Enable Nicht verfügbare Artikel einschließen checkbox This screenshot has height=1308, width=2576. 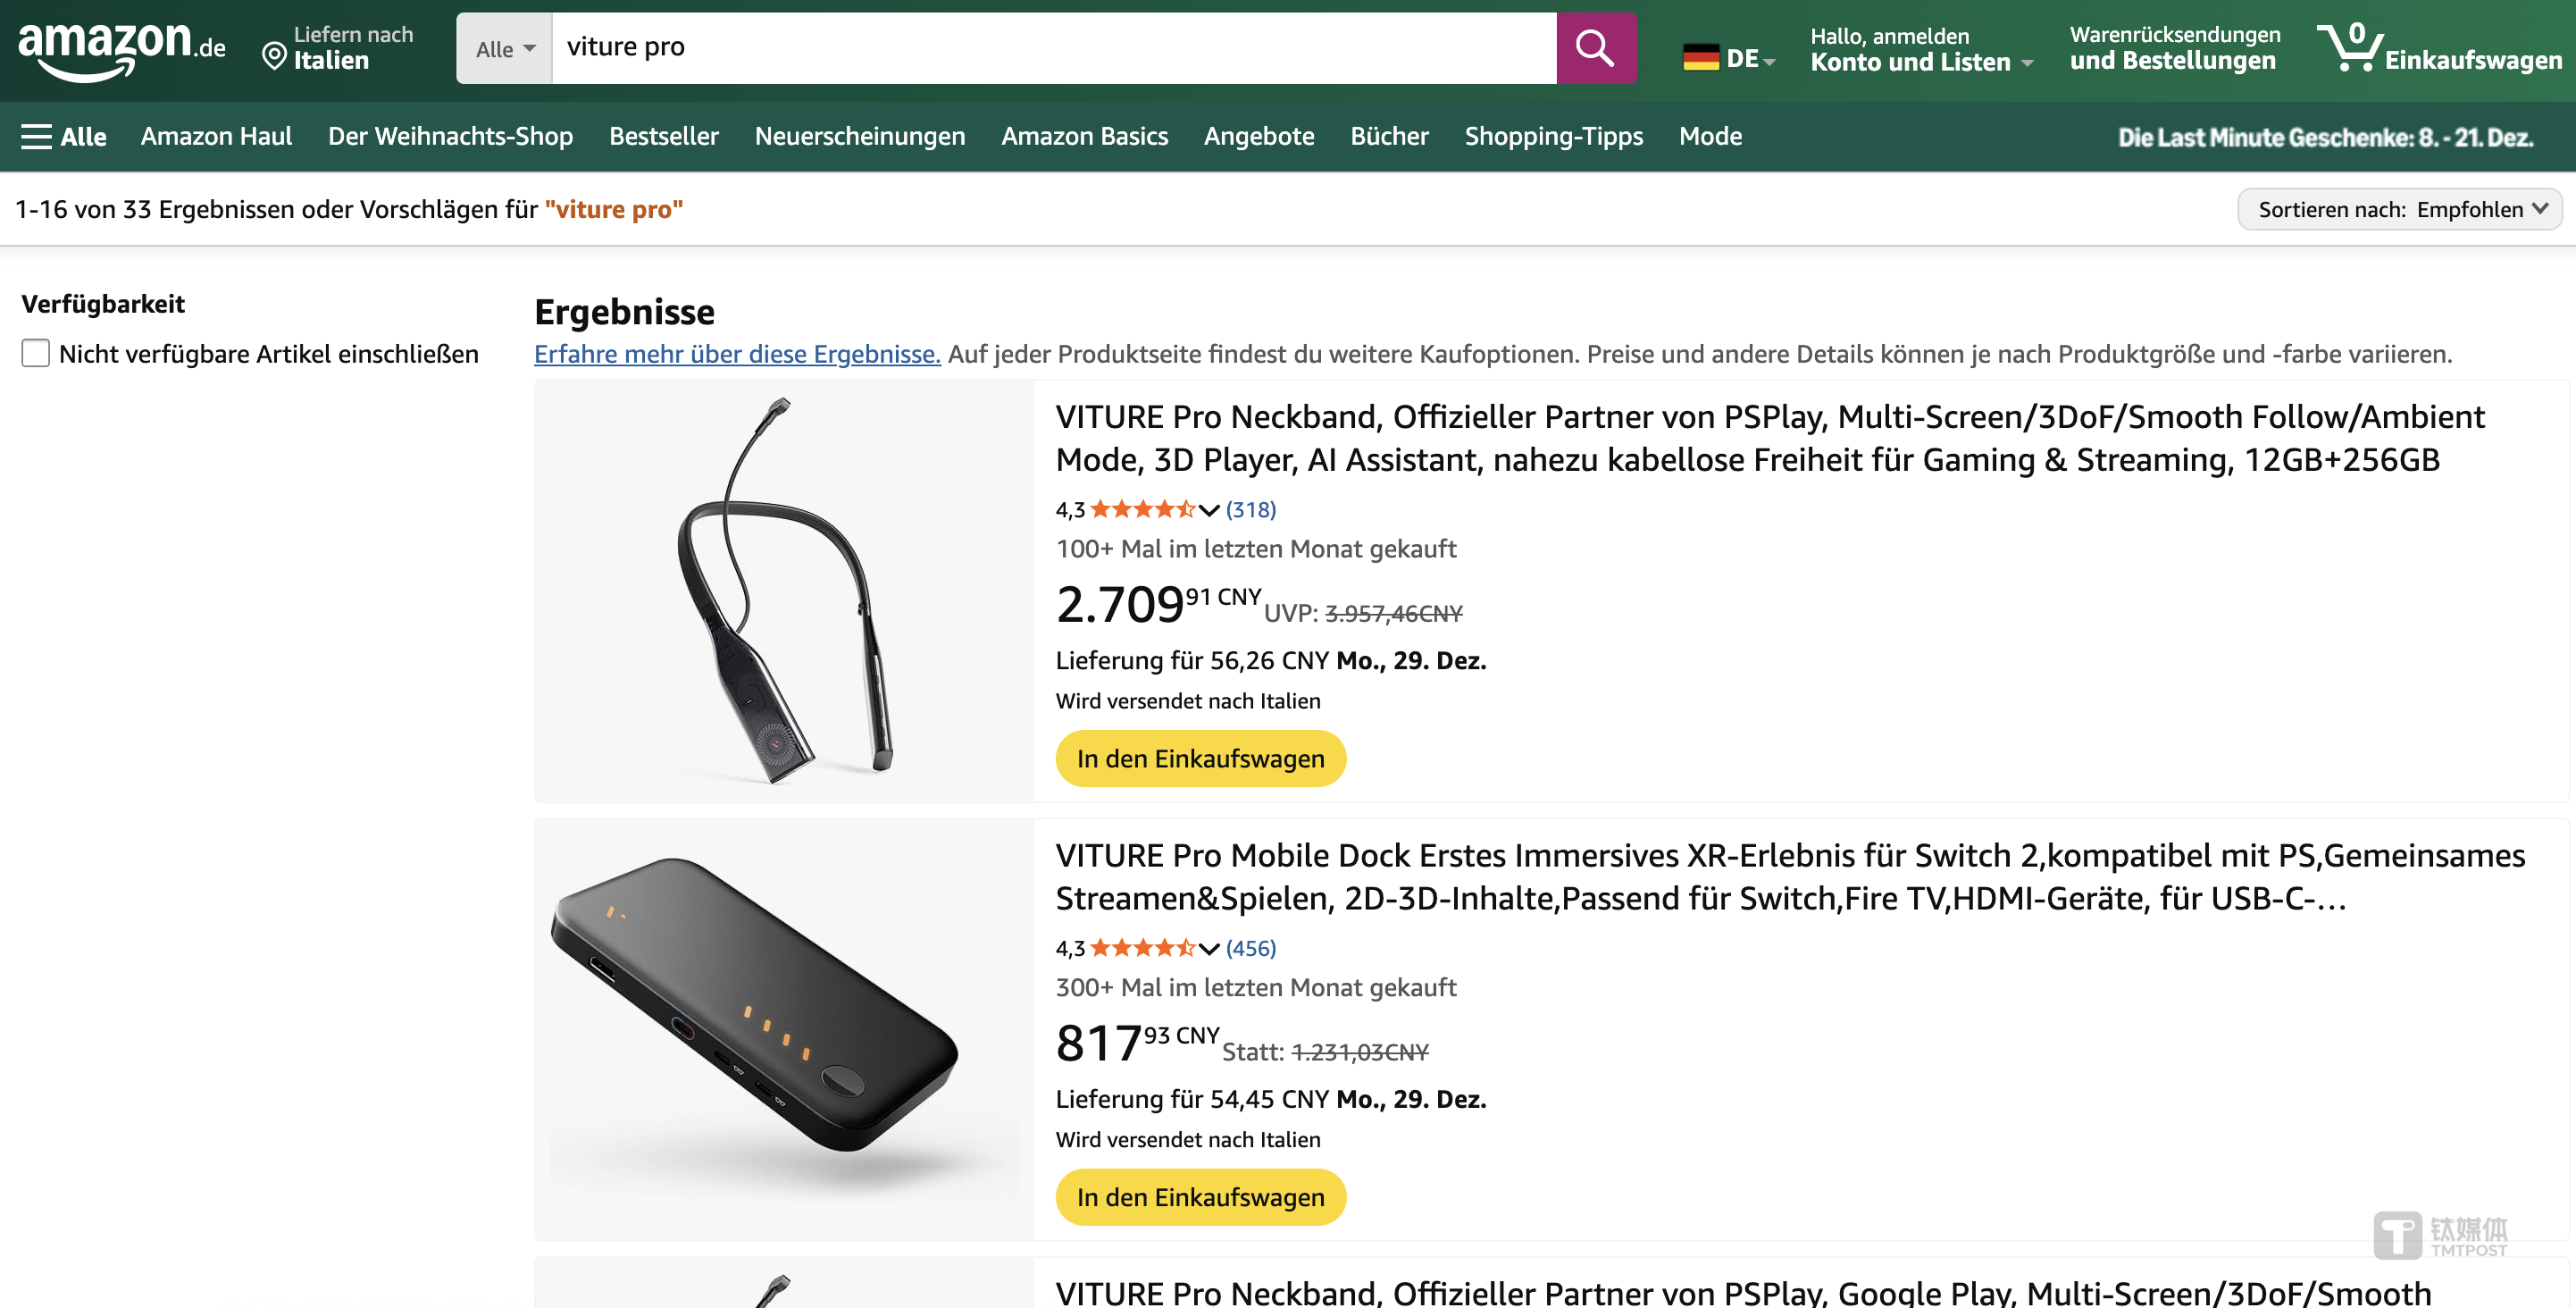[x=36, y=353]
